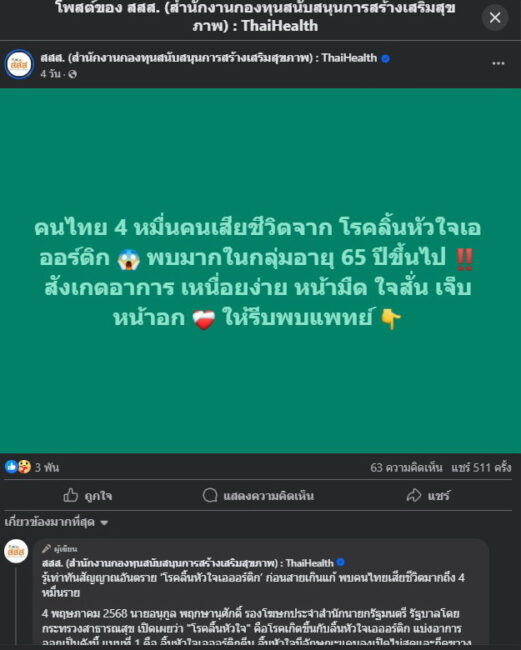Click the ThaiHealth page profile picture

pyautogui.click(x=19, y=64)
